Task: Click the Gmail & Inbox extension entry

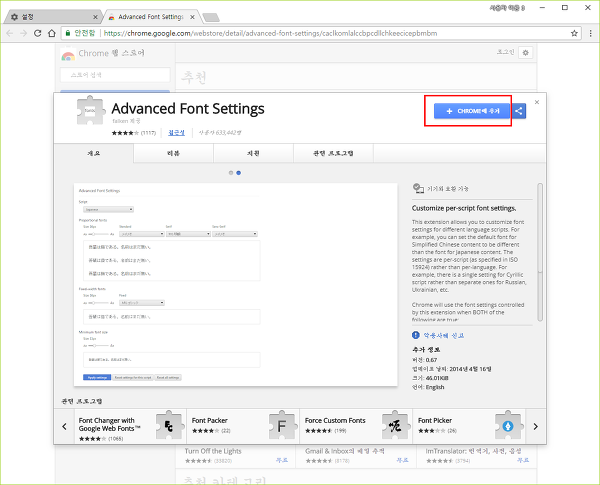Action: pyautogui.click(x=344, y=451)
